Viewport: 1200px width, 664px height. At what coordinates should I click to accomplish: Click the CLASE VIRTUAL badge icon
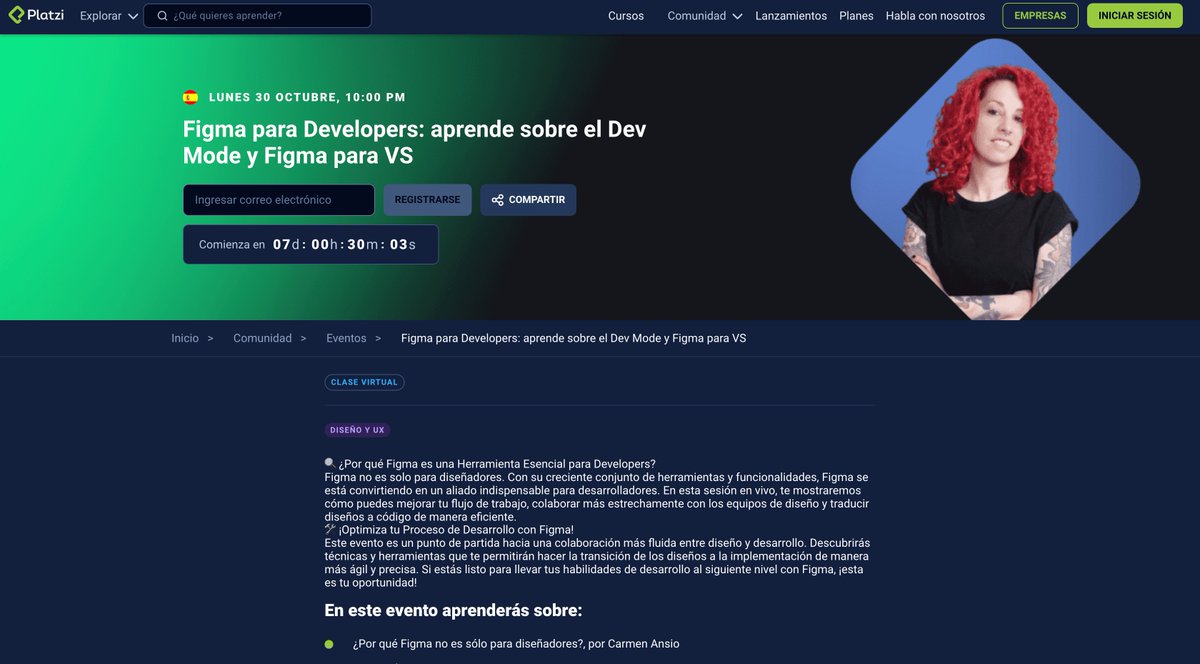tap(364, 382)
